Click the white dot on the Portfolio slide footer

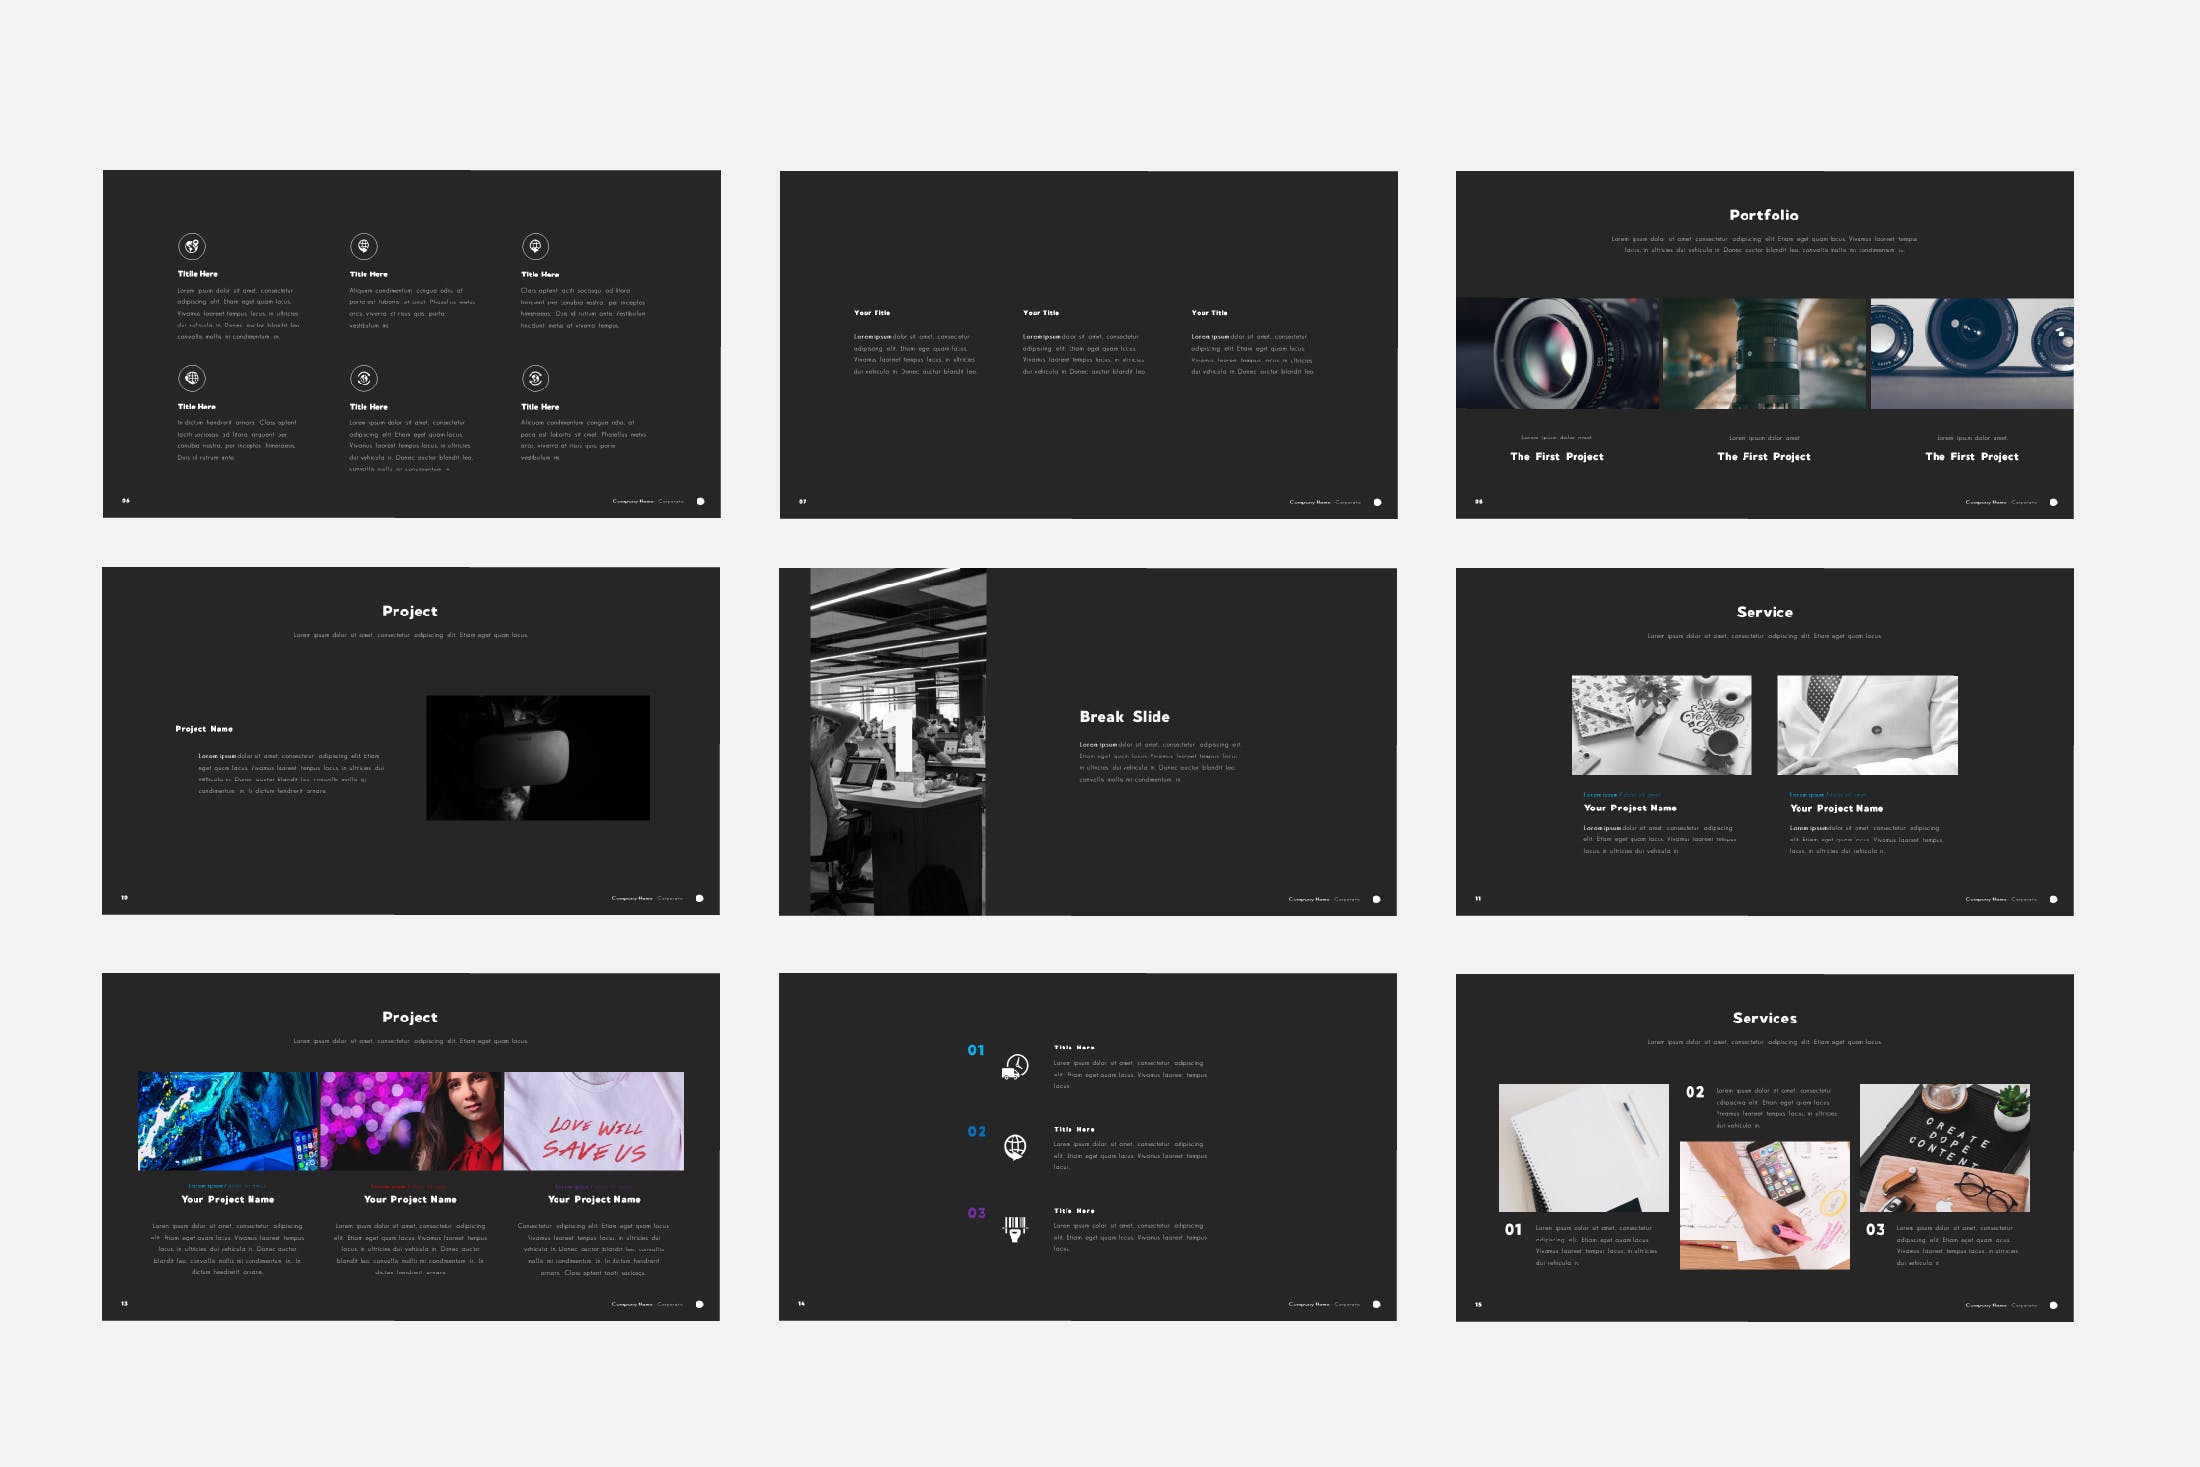click(x=2053, y=502)
